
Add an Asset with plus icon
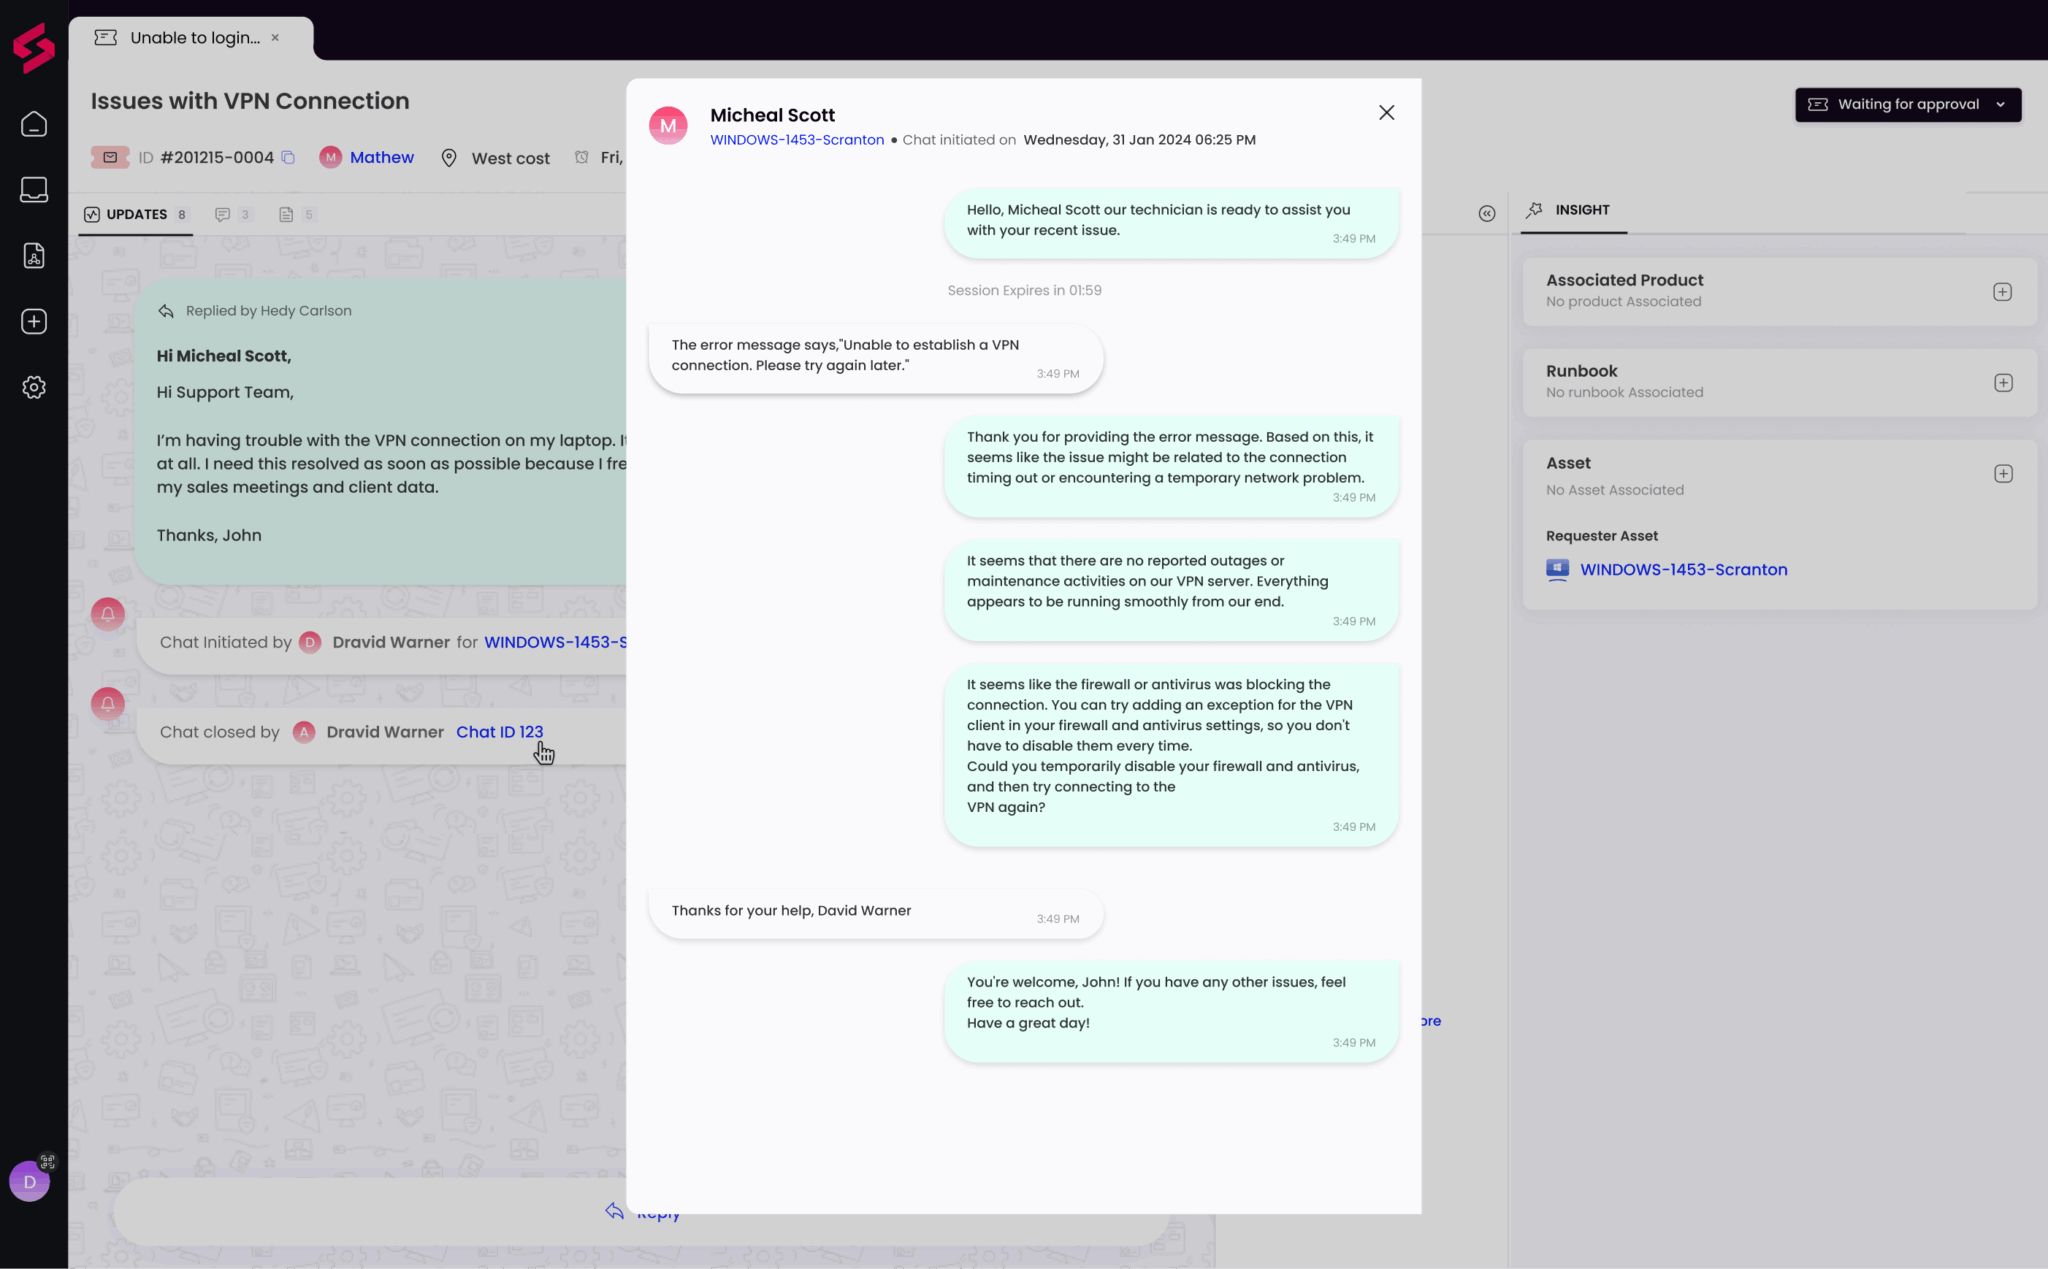pos(2003,474)
